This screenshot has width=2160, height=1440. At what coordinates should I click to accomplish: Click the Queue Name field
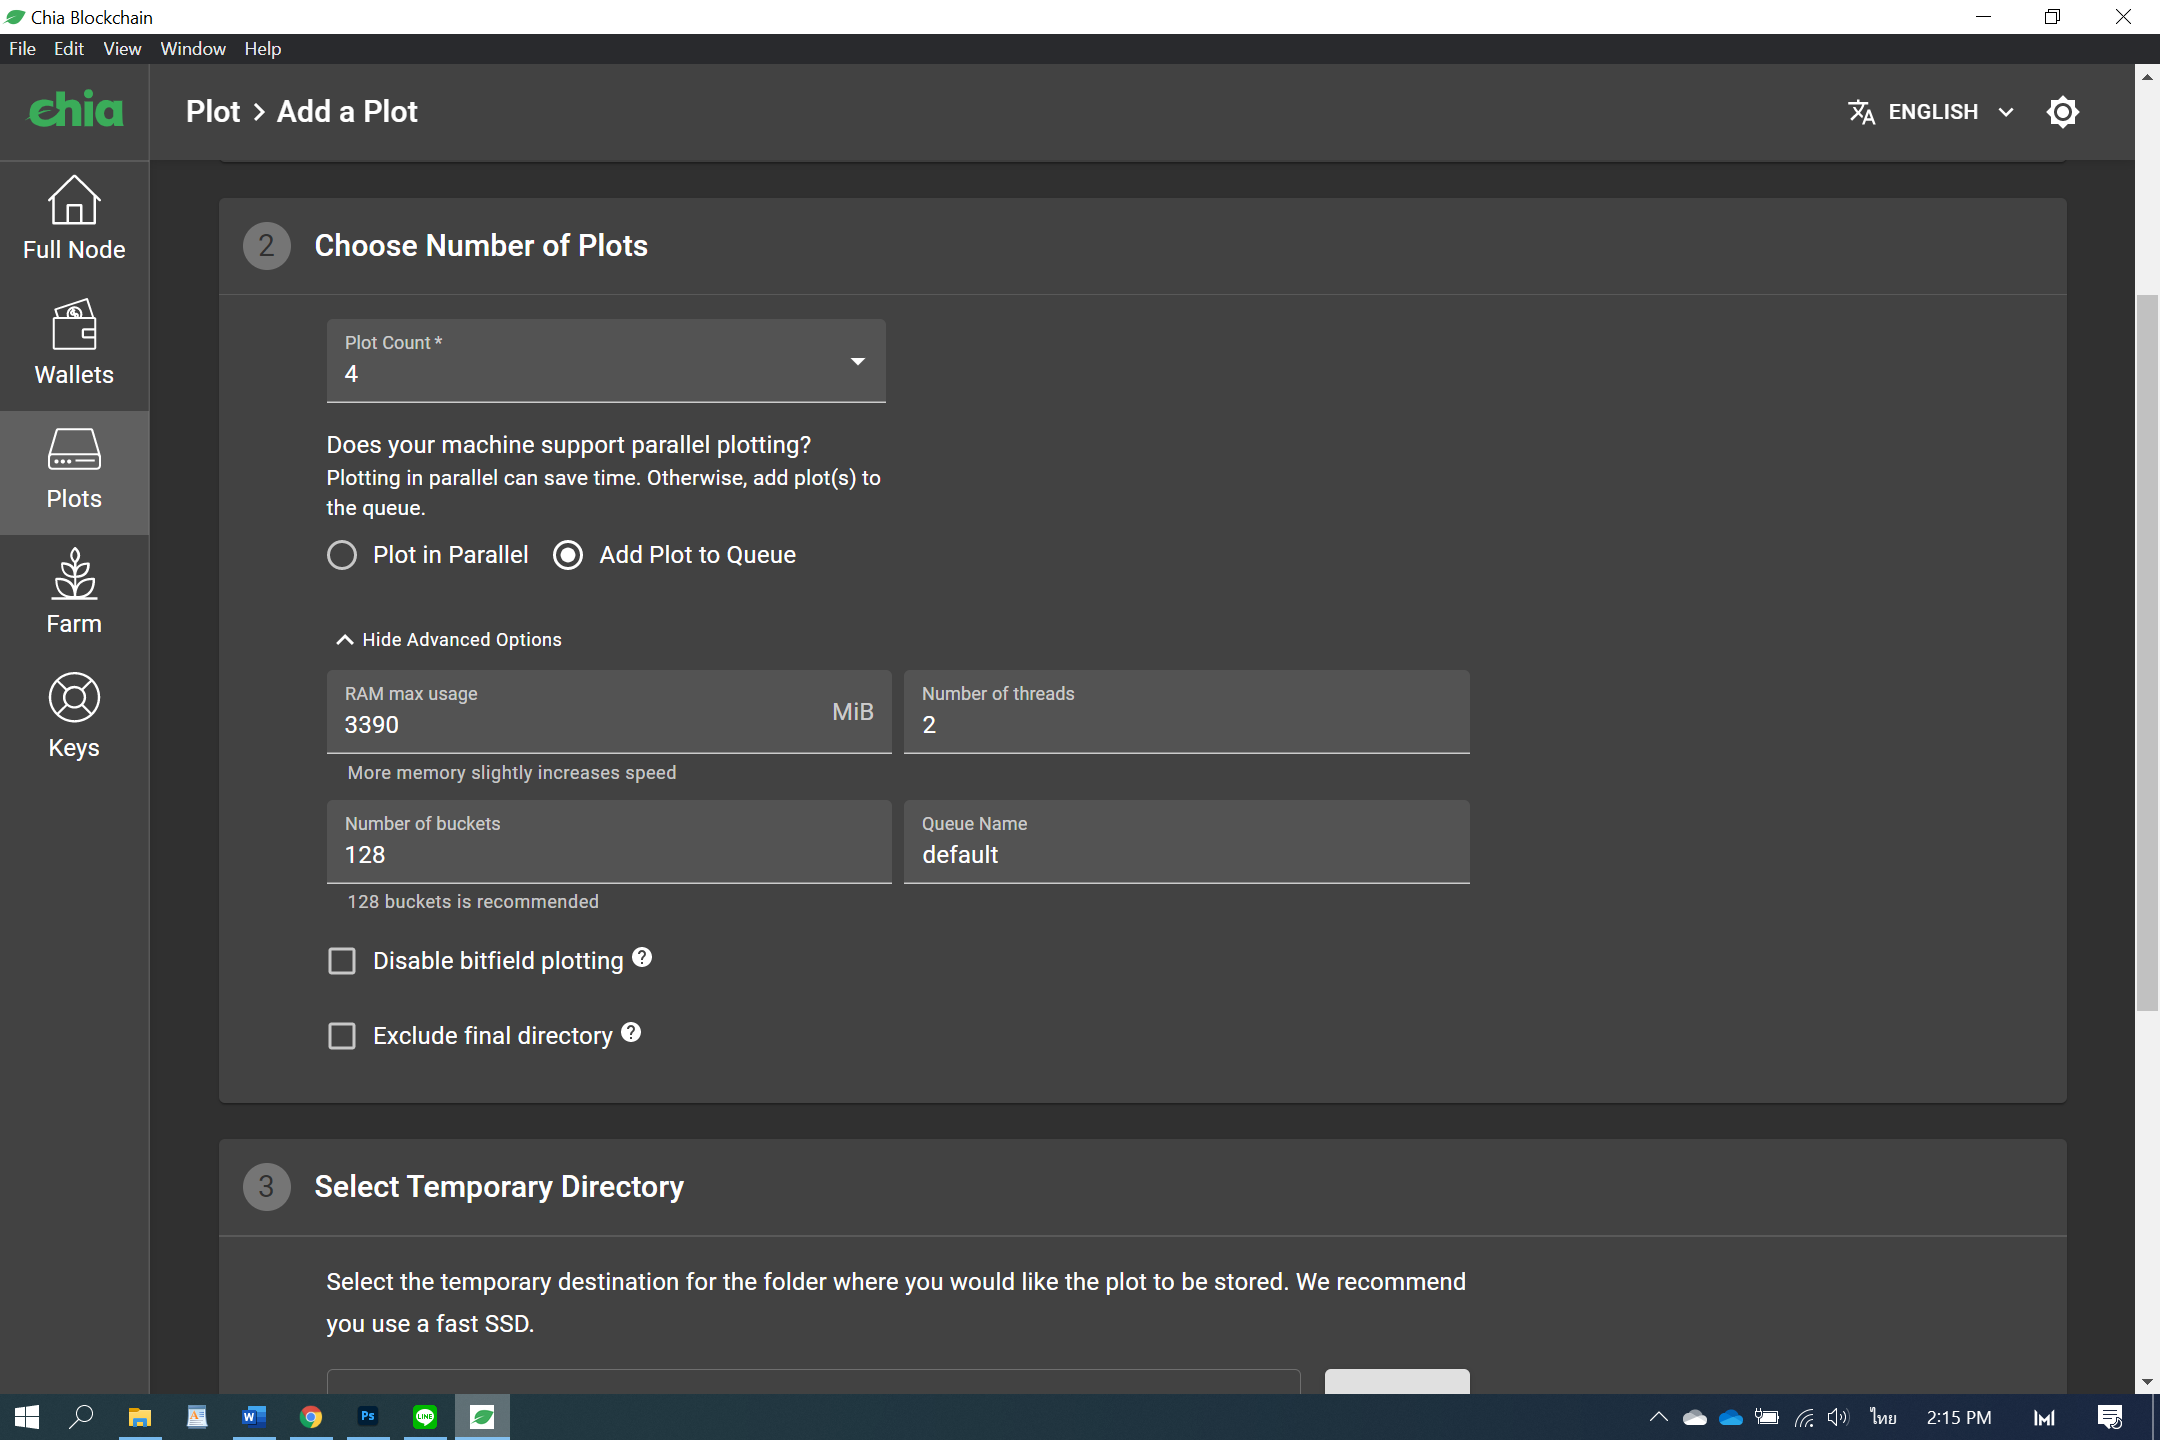[x=1187, y=842]
